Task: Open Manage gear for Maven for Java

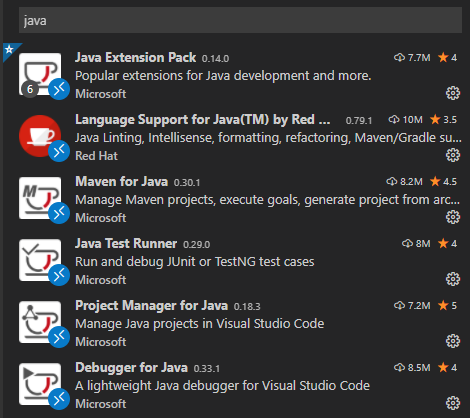Action: pos(453,217)
